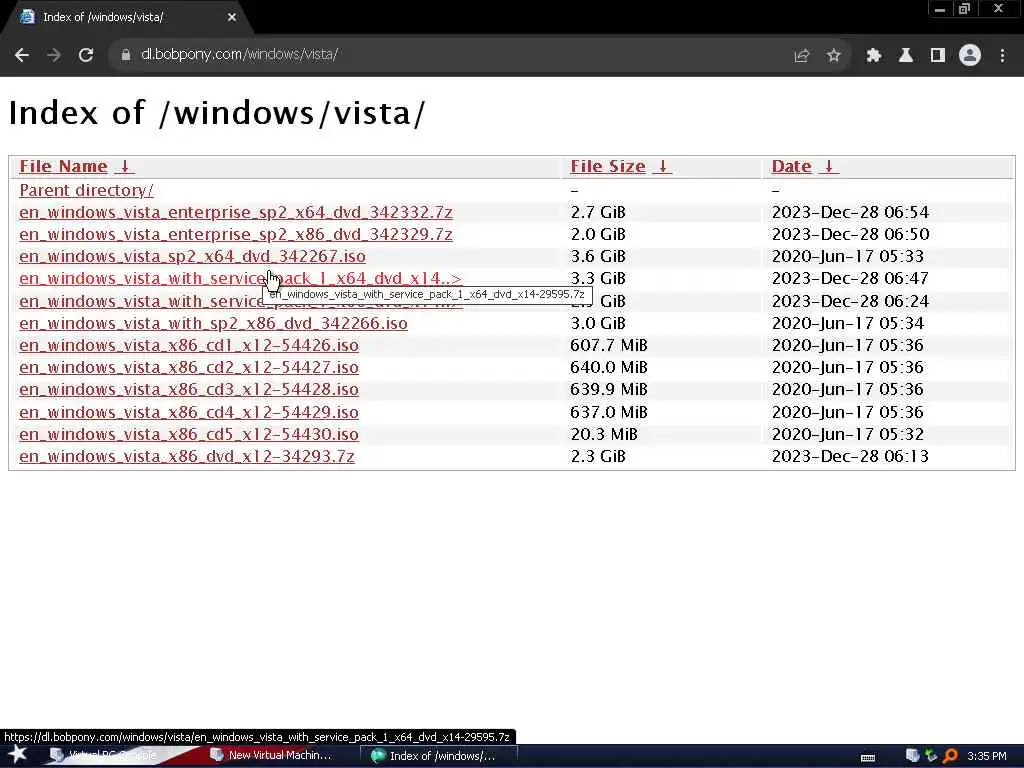The height and width of the screenshot is (768, 1024).
Task: Bookmark this page with the star icon
Action: click(833, 56)
